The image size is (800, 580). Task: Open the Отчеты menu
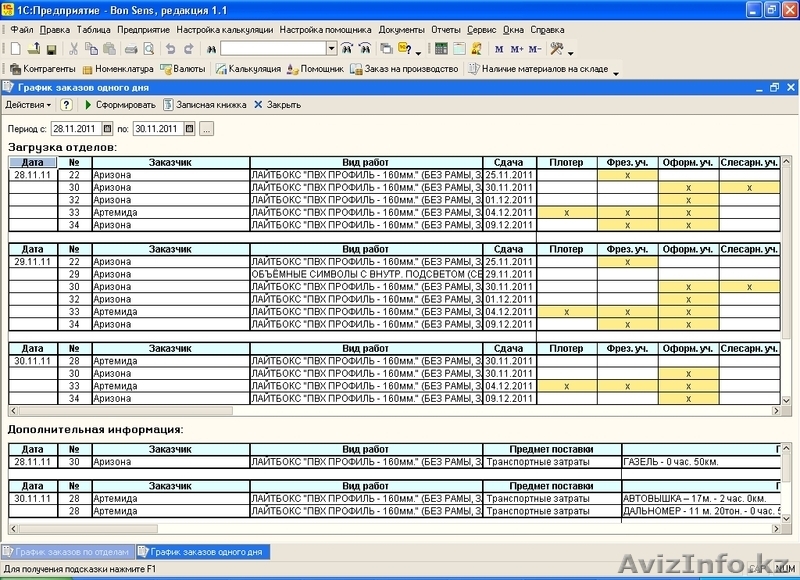pos(446,30)
